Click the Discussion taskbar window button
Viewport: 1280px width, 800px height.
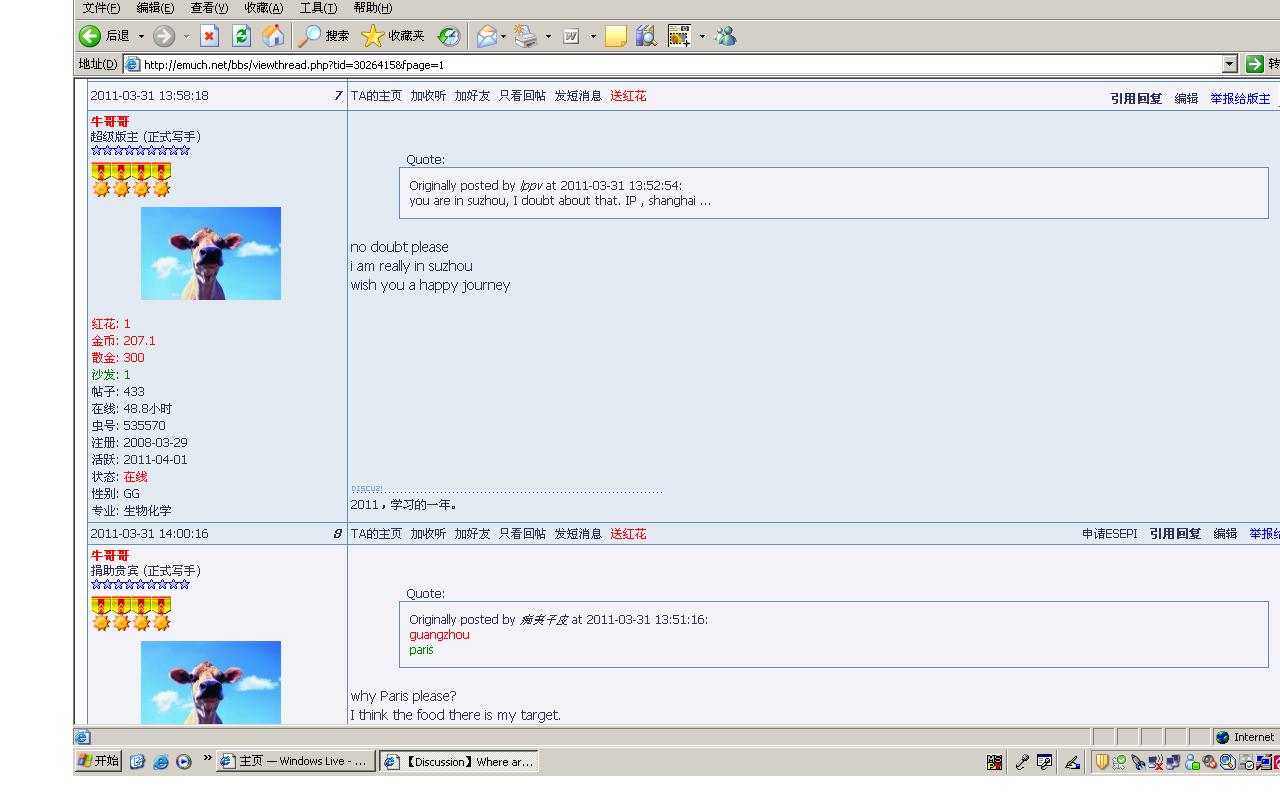point(459,762)
